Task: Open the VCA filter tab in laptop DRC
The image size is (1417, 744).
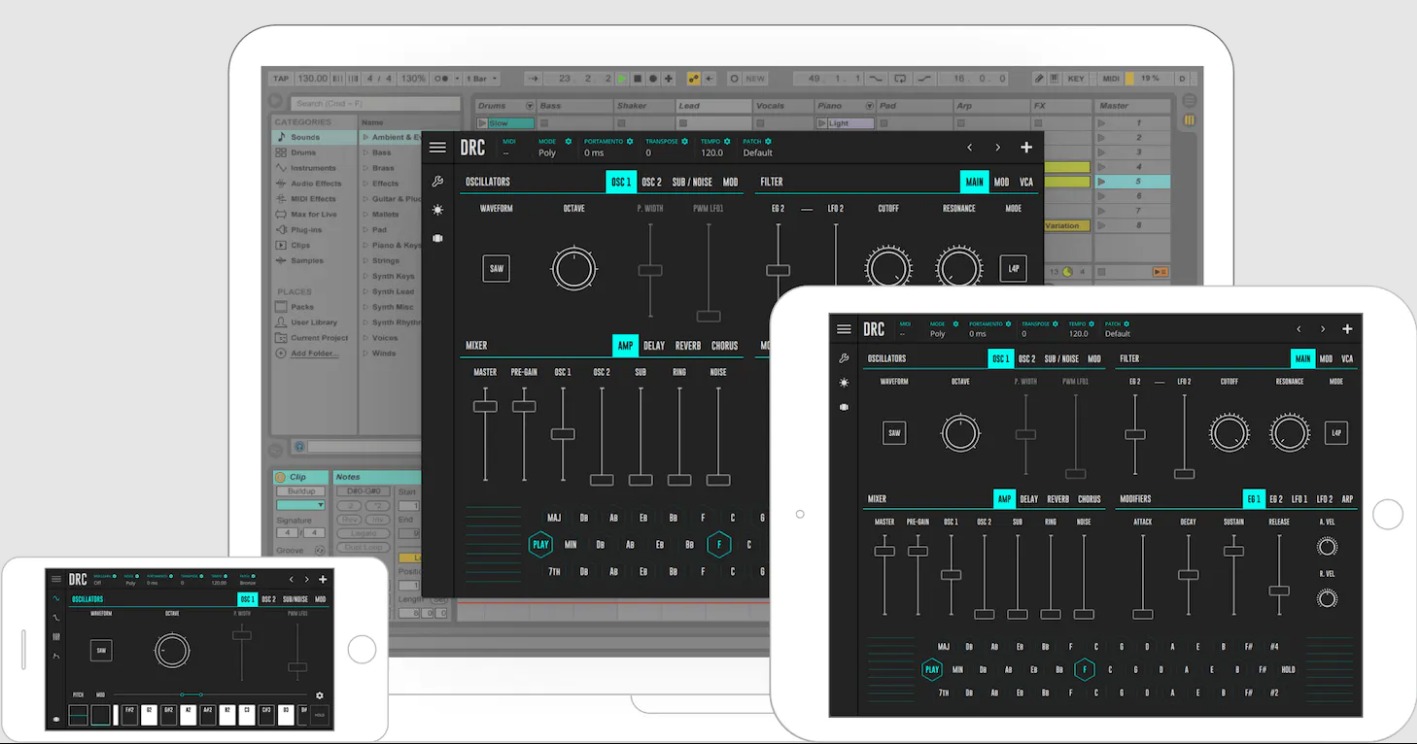Action: click(x=1026, y=182)
